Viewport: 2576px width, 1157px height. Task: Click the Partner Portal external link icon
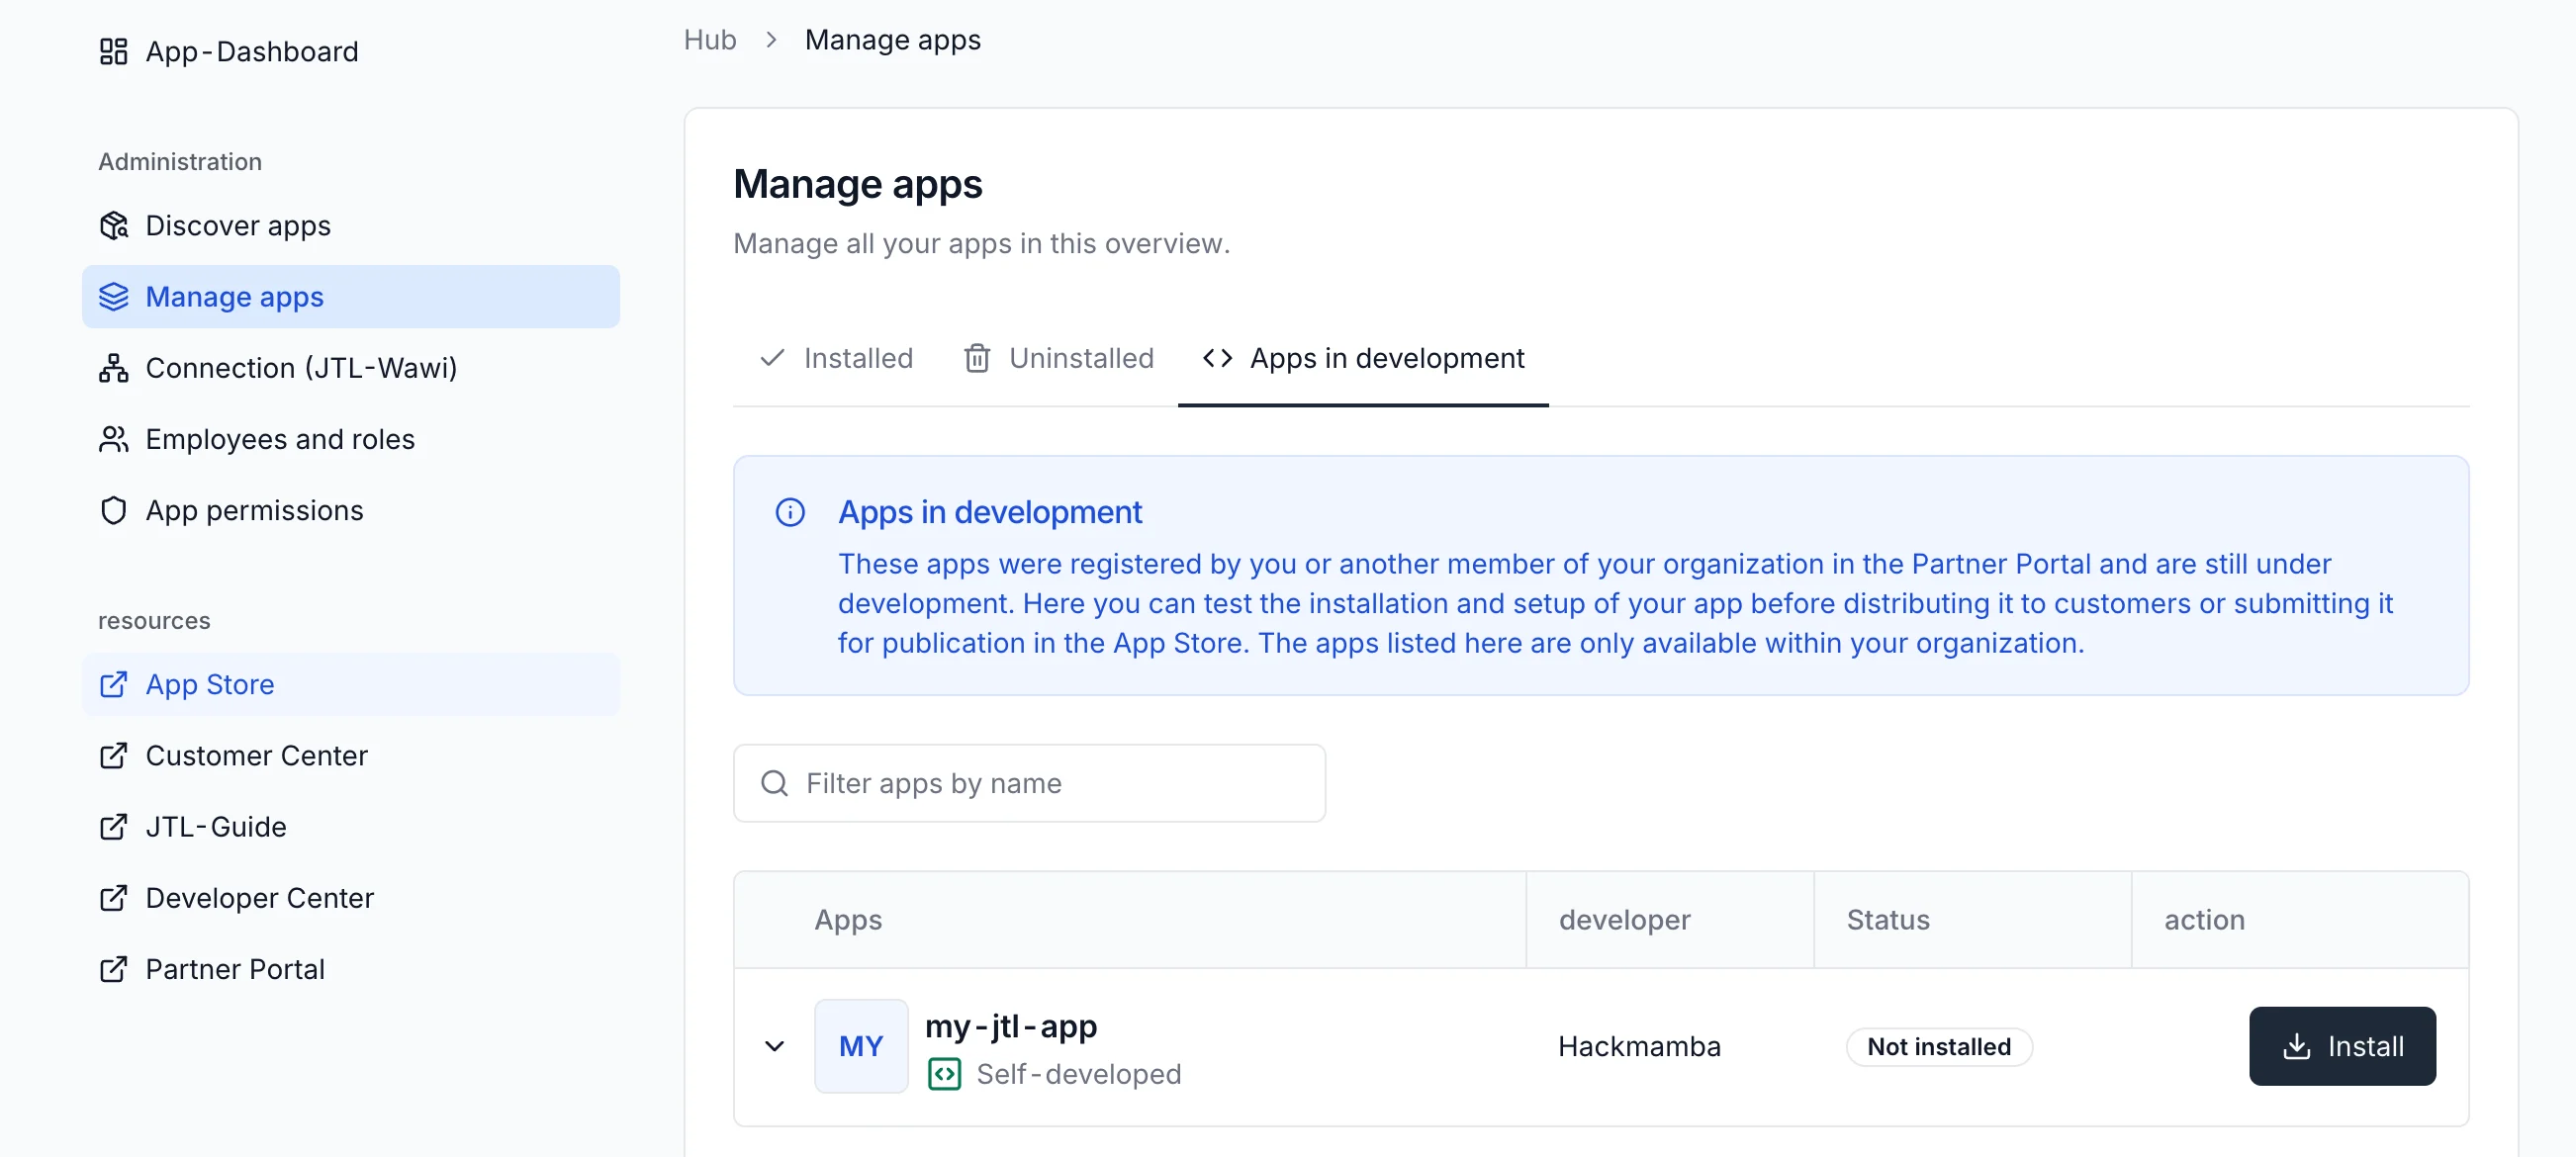pyautogui.click(x=114, y=968)
